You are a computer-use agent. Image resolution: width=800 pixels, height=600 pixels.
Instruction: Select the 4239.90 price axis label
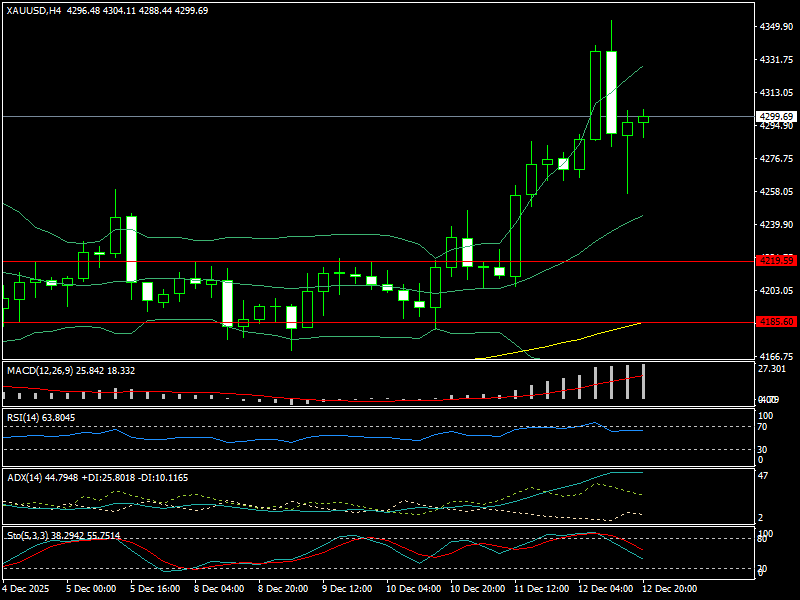(777, 224)
